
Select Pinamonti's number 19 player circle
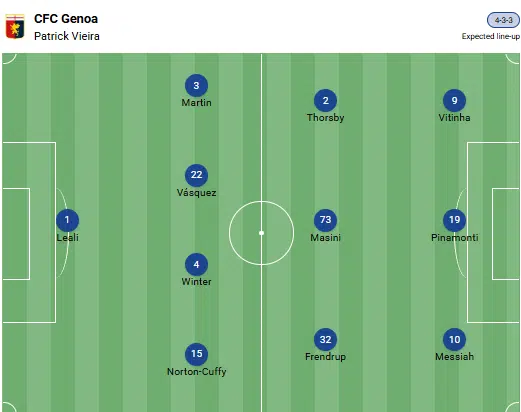click(454, 220)
